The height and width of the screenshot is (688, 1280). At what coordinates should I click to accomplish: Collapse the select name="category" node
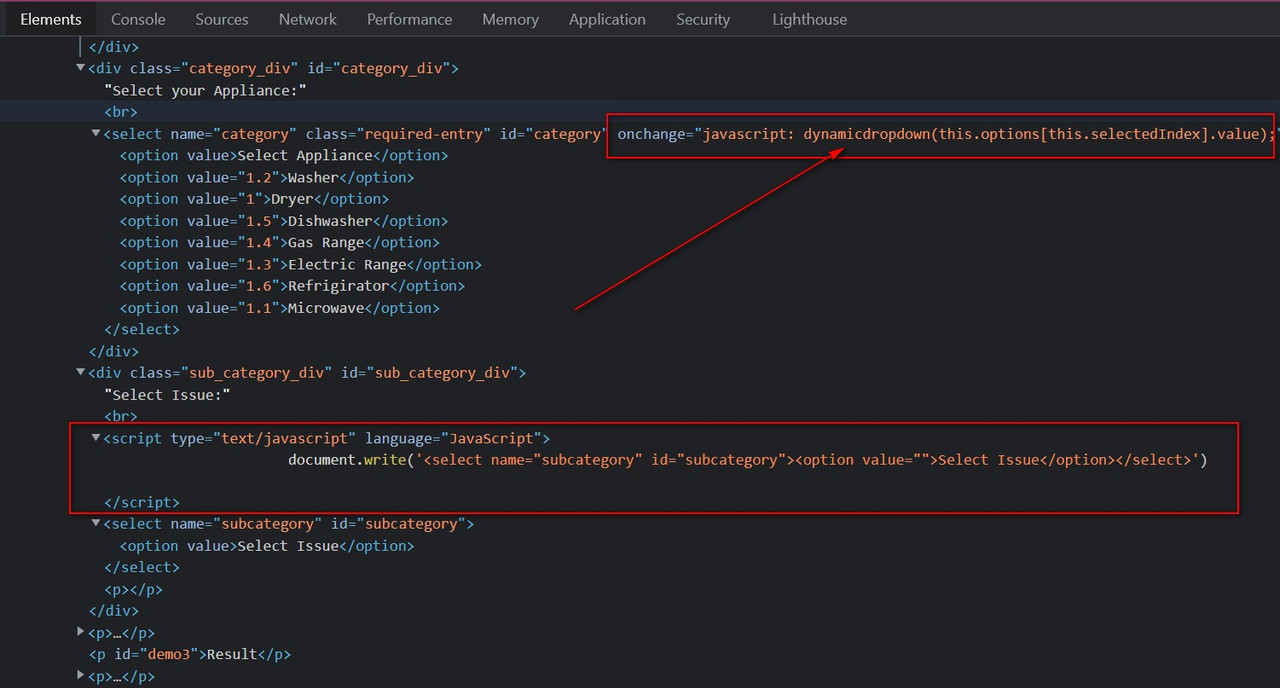tap(97, 134)
